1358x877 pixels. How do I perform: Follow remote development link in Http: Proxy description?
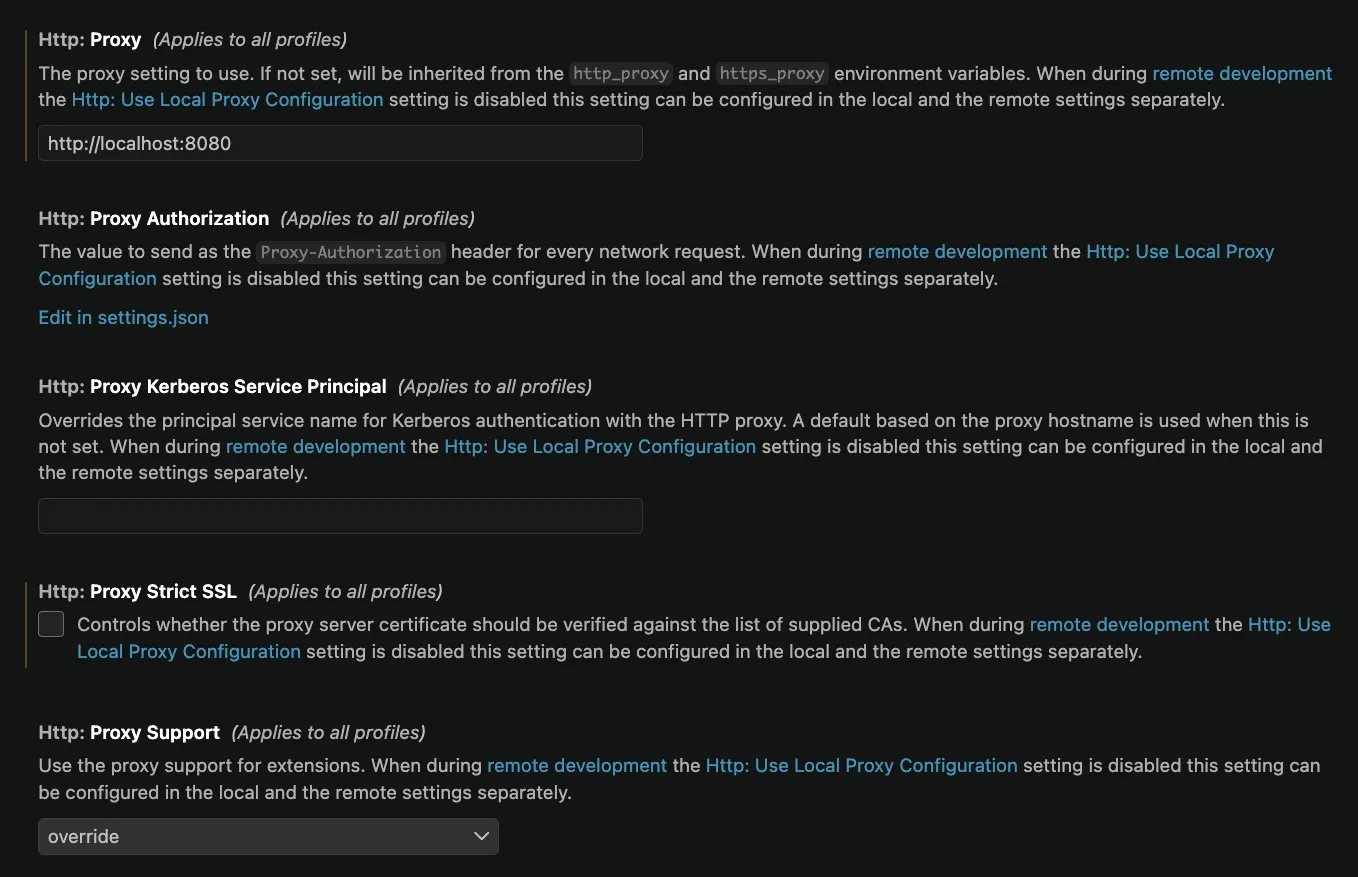coord(1242,73)
